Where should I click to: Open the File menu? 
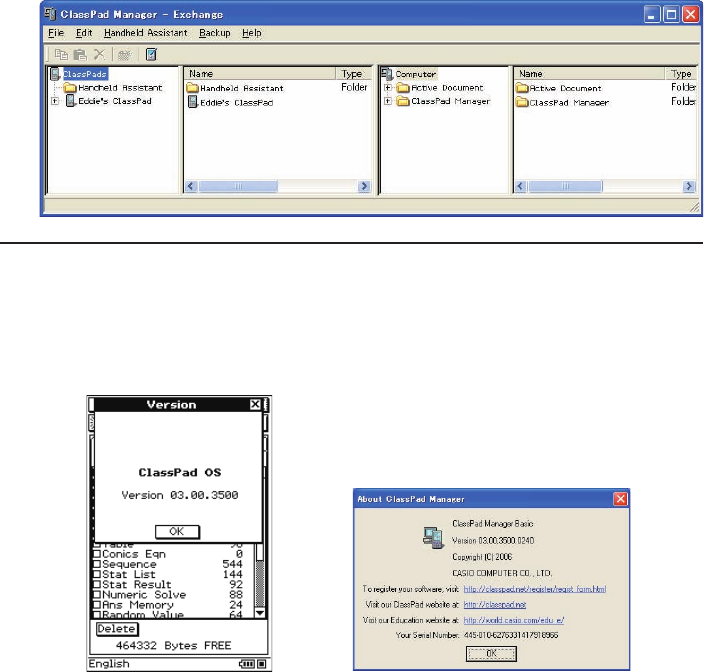(x=56, y=33)
